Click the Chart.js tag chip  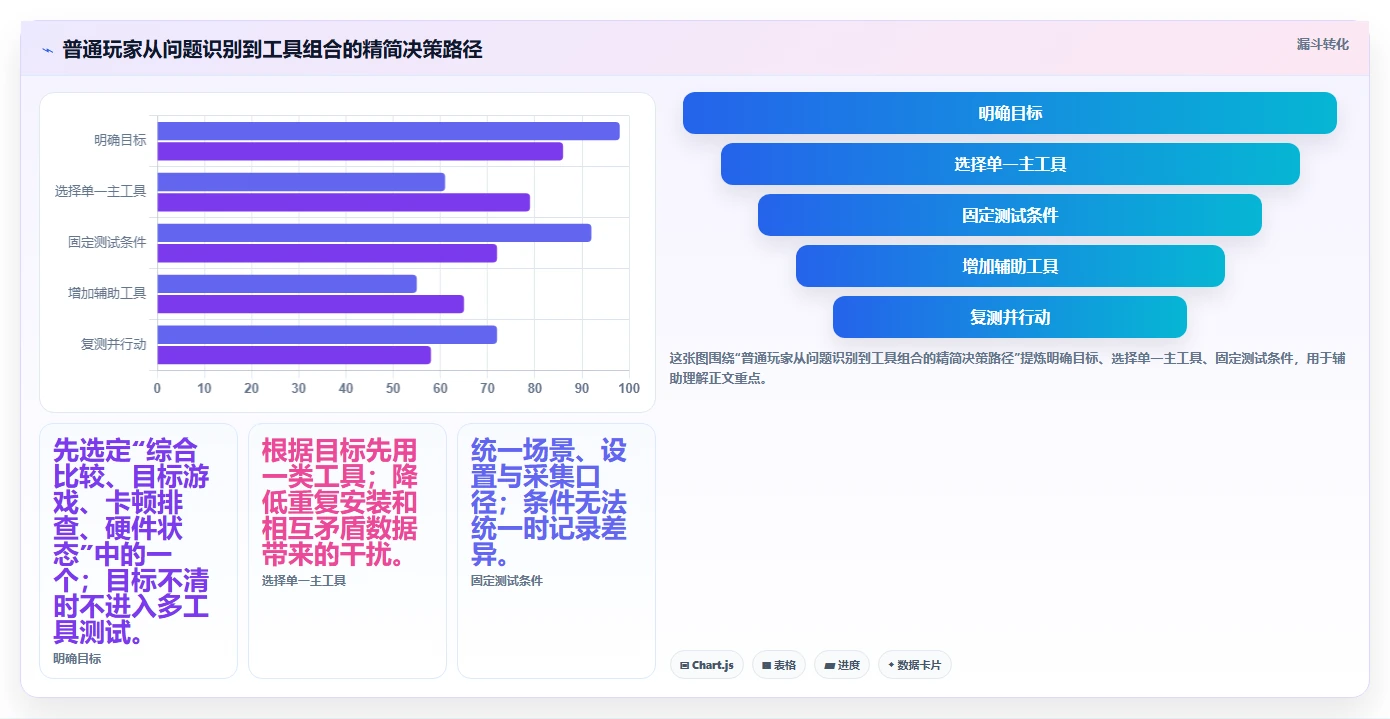706,665
